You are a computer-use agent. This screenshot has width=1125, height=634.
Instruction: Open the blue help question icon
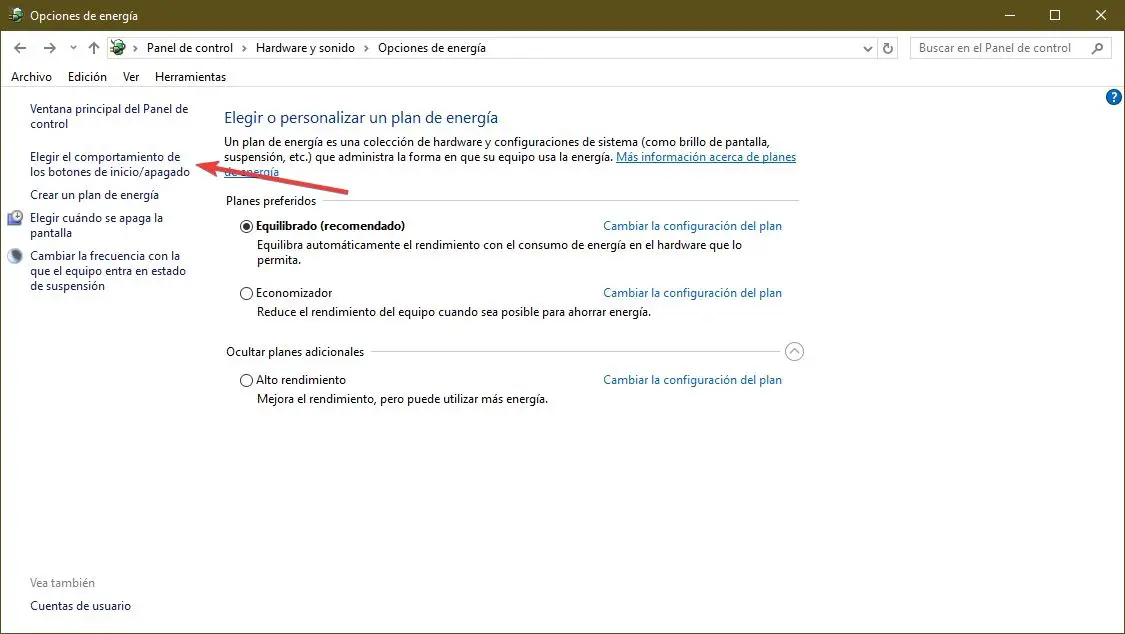pyautogui.click(x=1113, y=97)
